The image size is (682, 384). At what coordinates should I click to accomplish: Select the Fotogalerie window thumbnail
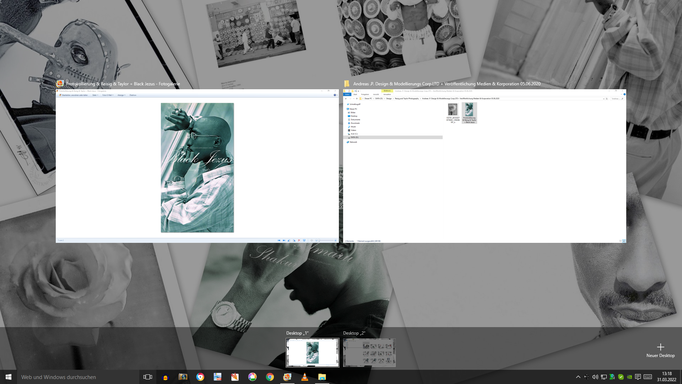point(197,166)
